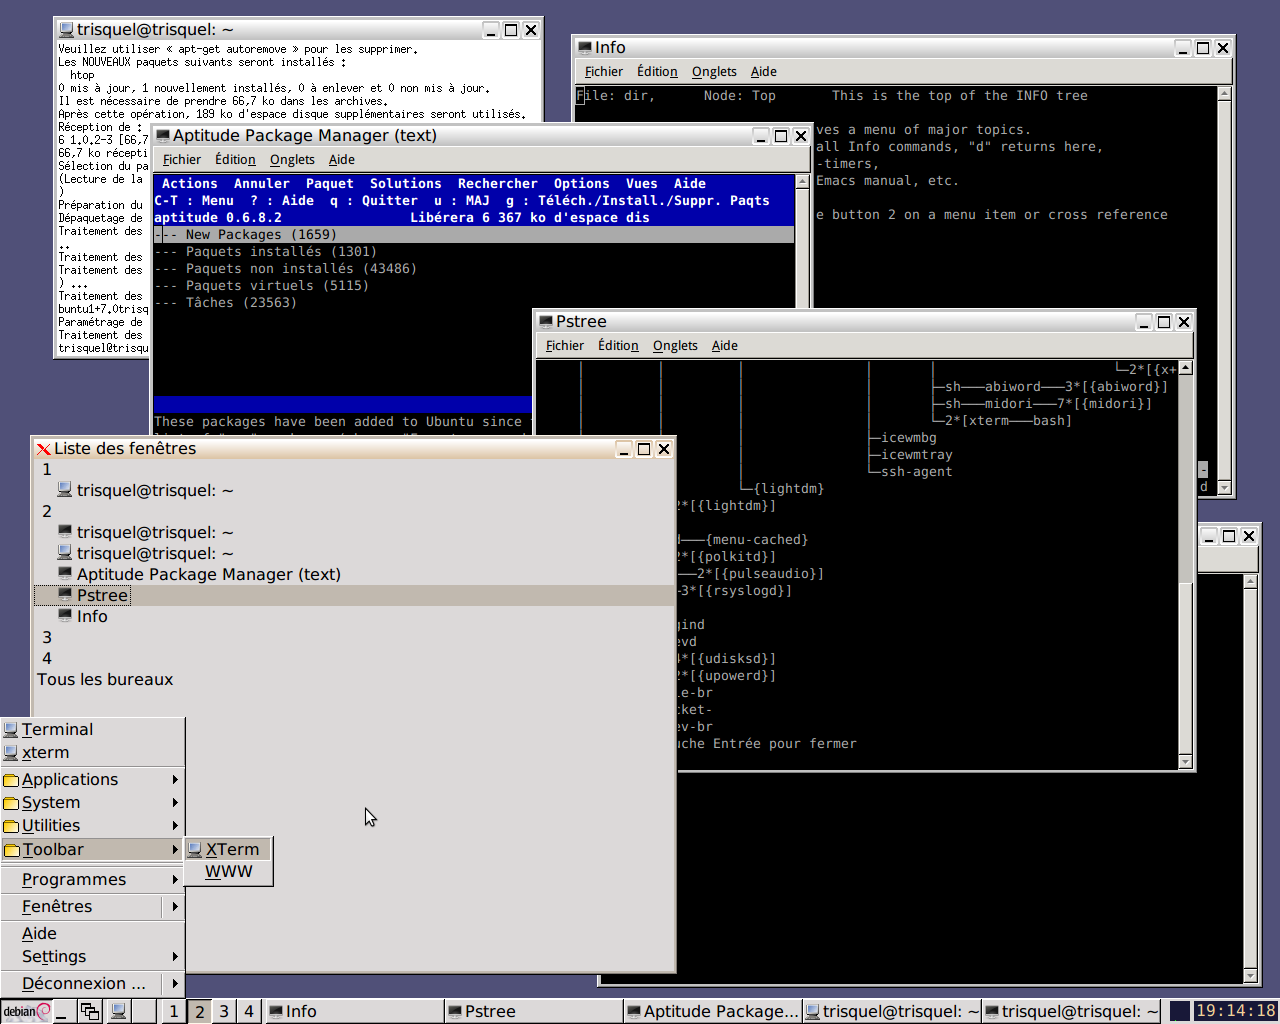Click the Terminal monitor icon in menu

(11, 730)
